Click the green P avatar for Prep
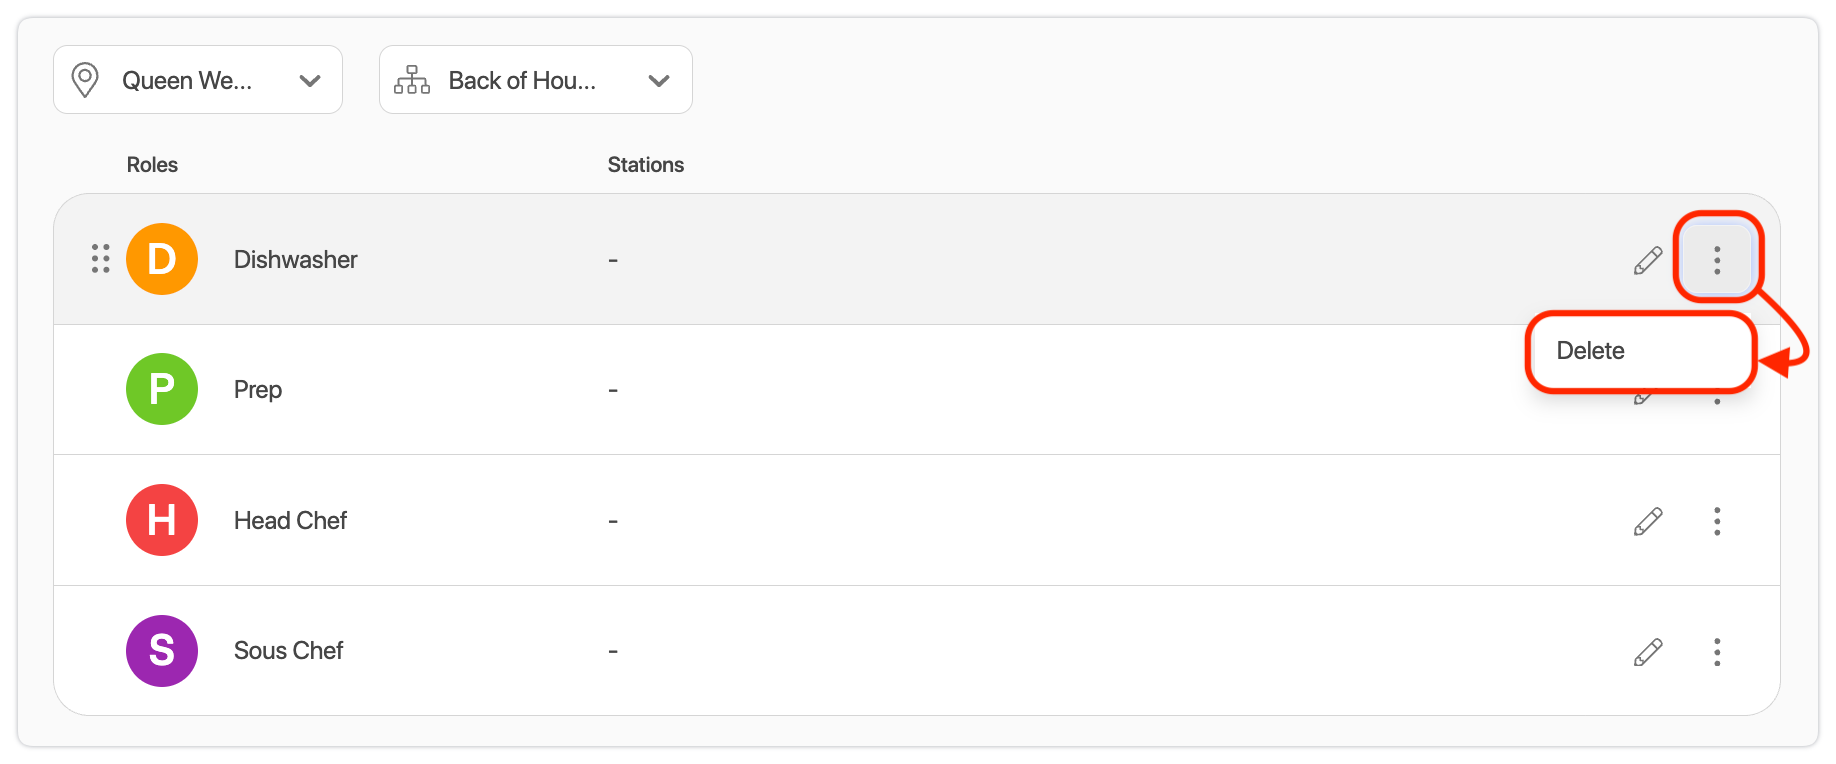1836x764 pixels. 162,389
